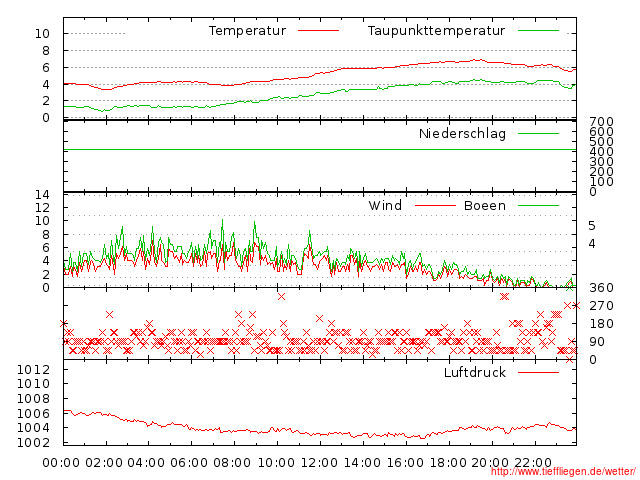Viewport: 640px width, 480px height.
Task: Click the 20:00 time axis label
Action: 490,463
